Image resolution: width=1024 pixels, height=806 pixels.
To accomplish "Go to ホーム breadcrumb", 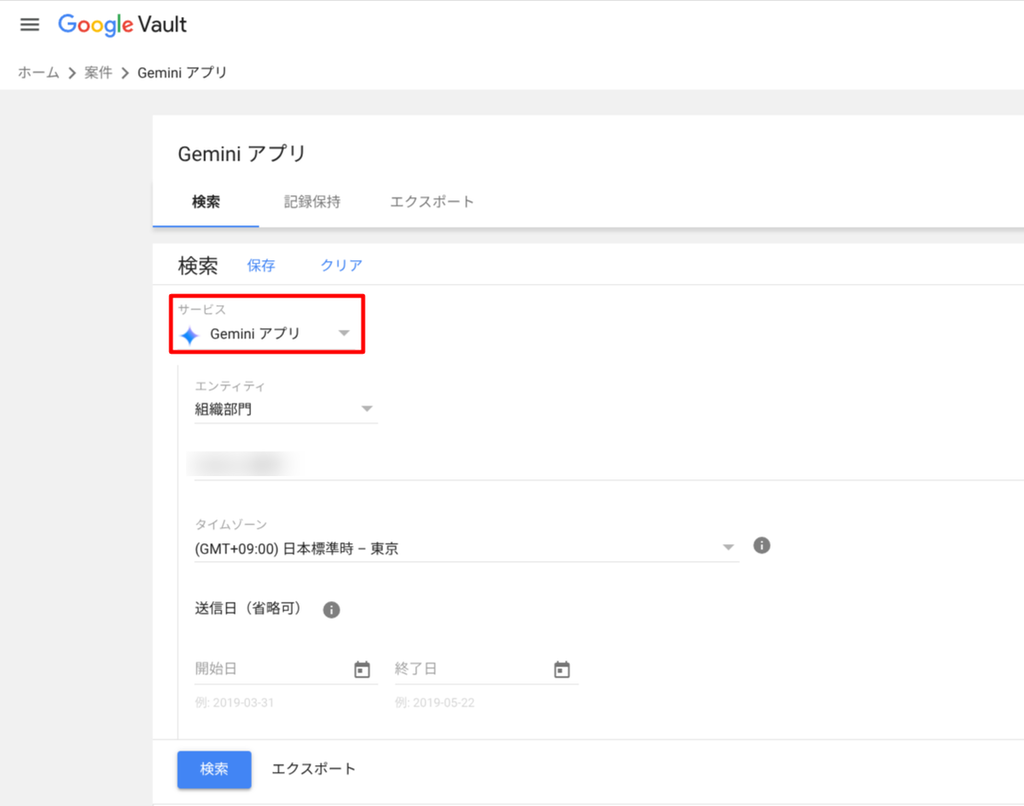I will coord(39,73).
